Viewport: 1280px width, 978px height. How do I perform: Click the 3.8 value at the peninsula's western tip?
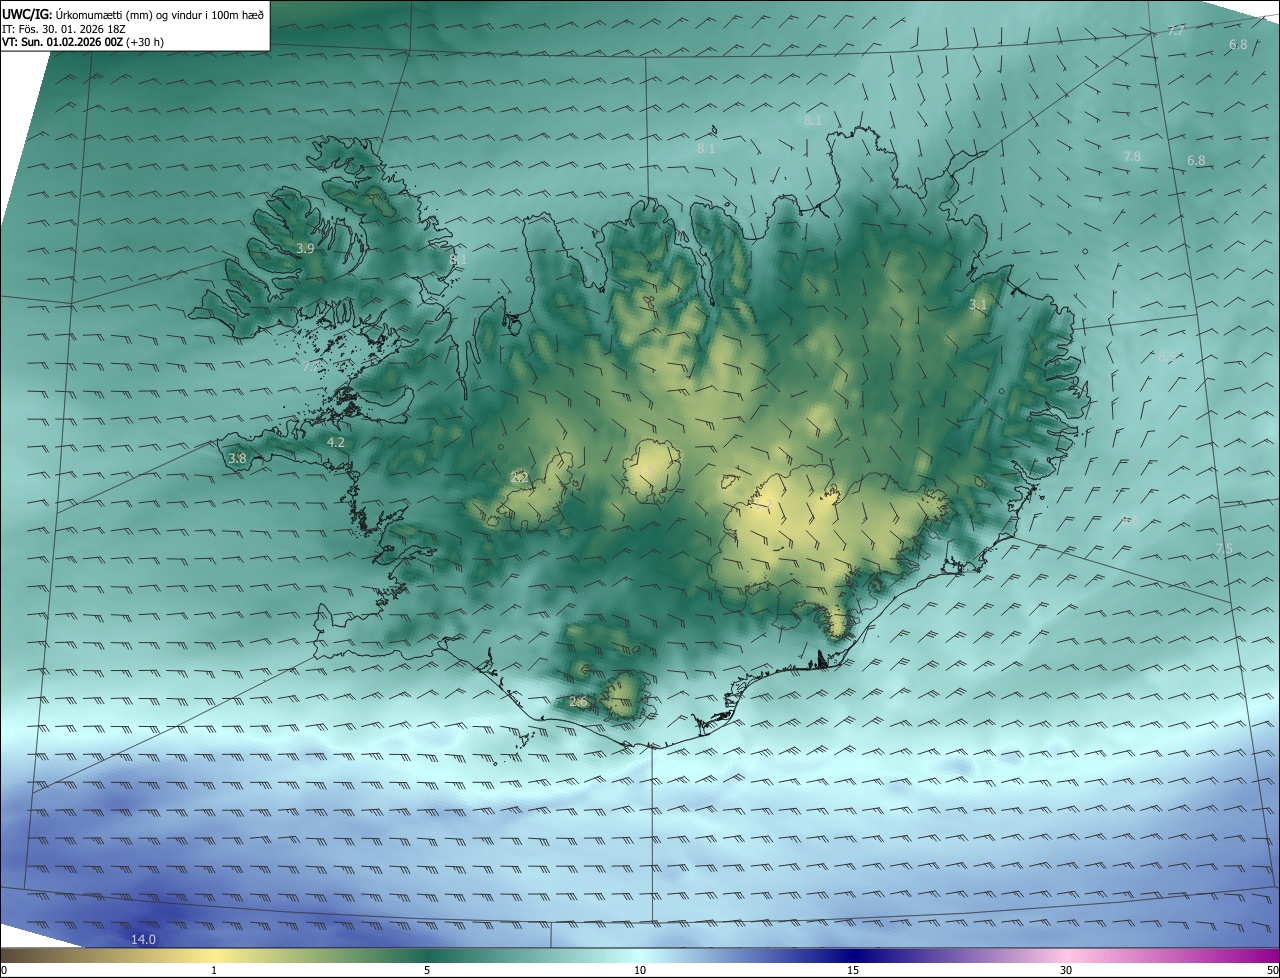[237, 459]
